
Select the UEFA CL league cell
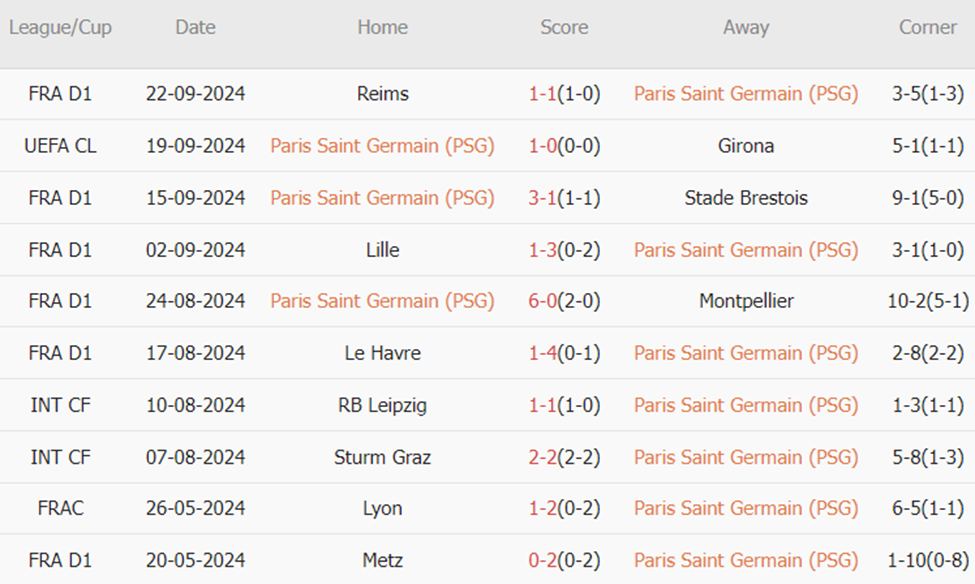(x=60, y=146)
